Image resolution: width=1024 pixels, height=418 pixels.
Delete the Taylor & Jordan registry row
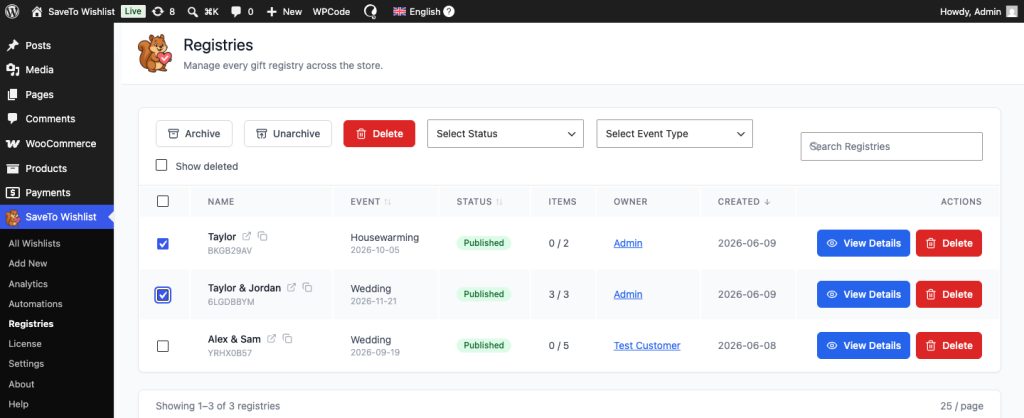[x=949, y=294]
